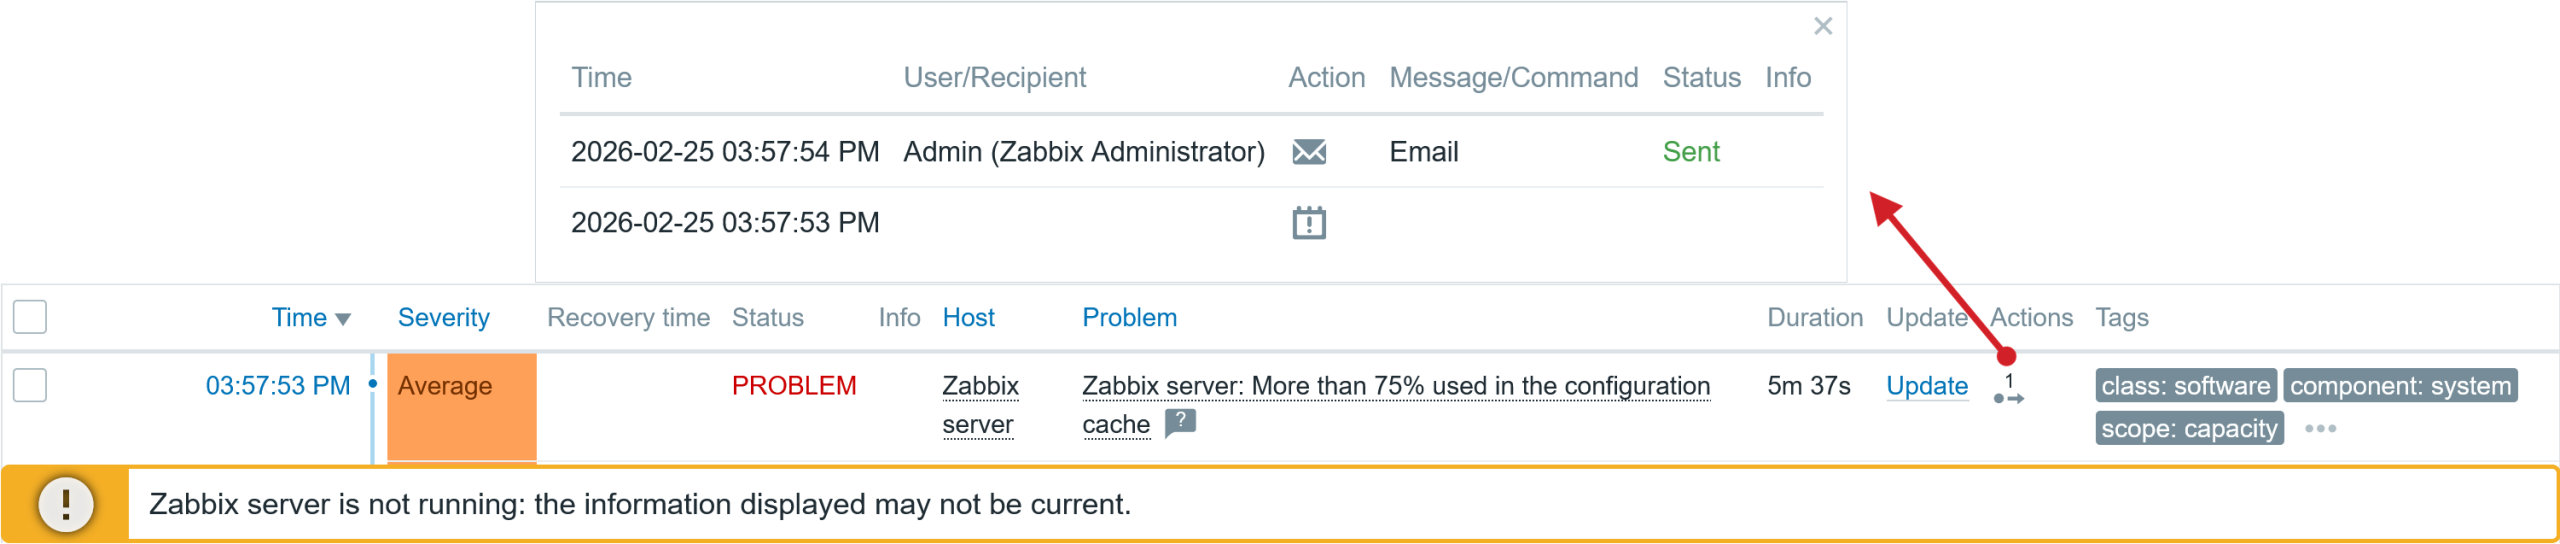The width and height of the screenshot is (2560, 544).
Task: Click the question mark description icon
Action: pyautogui.click(x=1180, y=423)
